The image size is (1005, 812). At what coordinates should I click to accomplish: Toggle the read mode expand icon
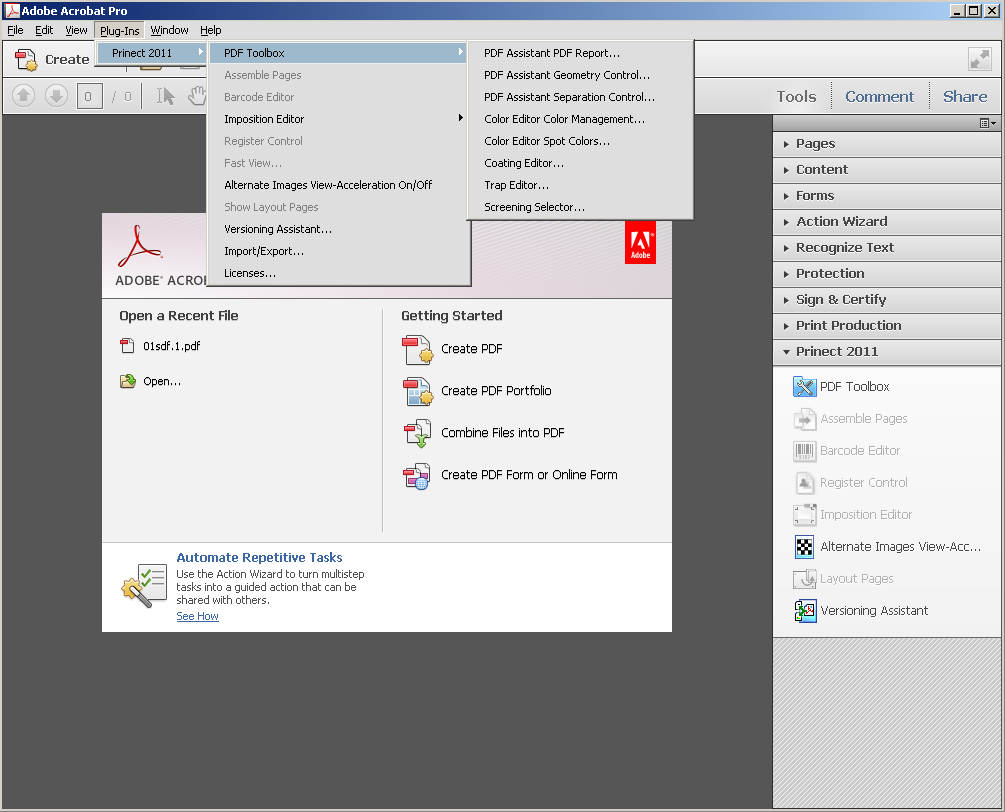coord(980,59)
